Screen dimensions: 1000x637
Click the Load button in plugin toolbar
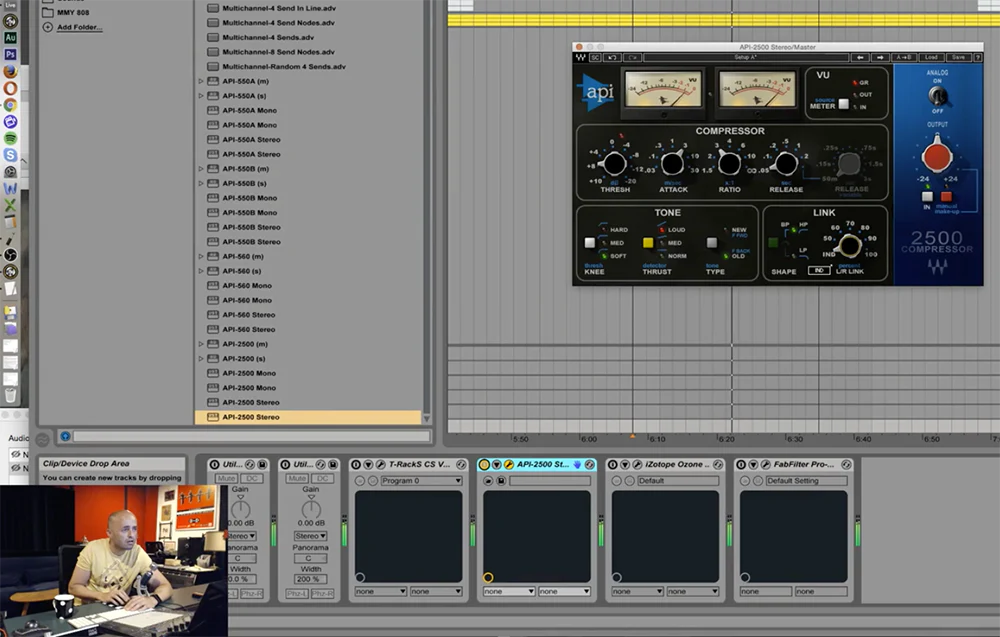pos(931,58)
